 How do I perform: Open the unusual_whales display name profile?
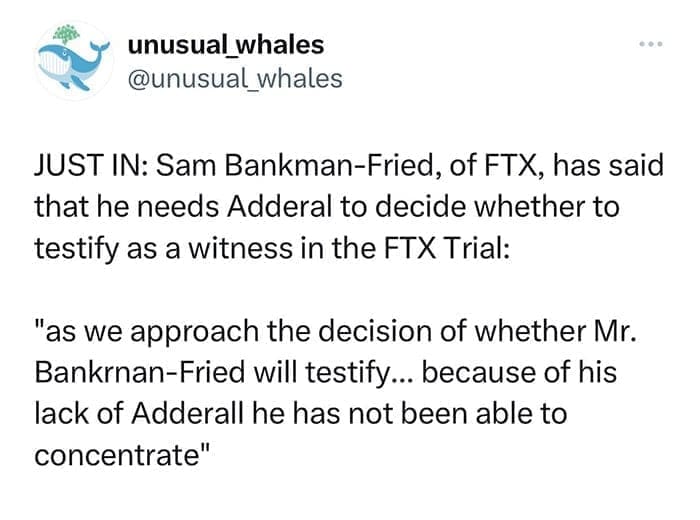pyautogui.click(x=226, y=45)
